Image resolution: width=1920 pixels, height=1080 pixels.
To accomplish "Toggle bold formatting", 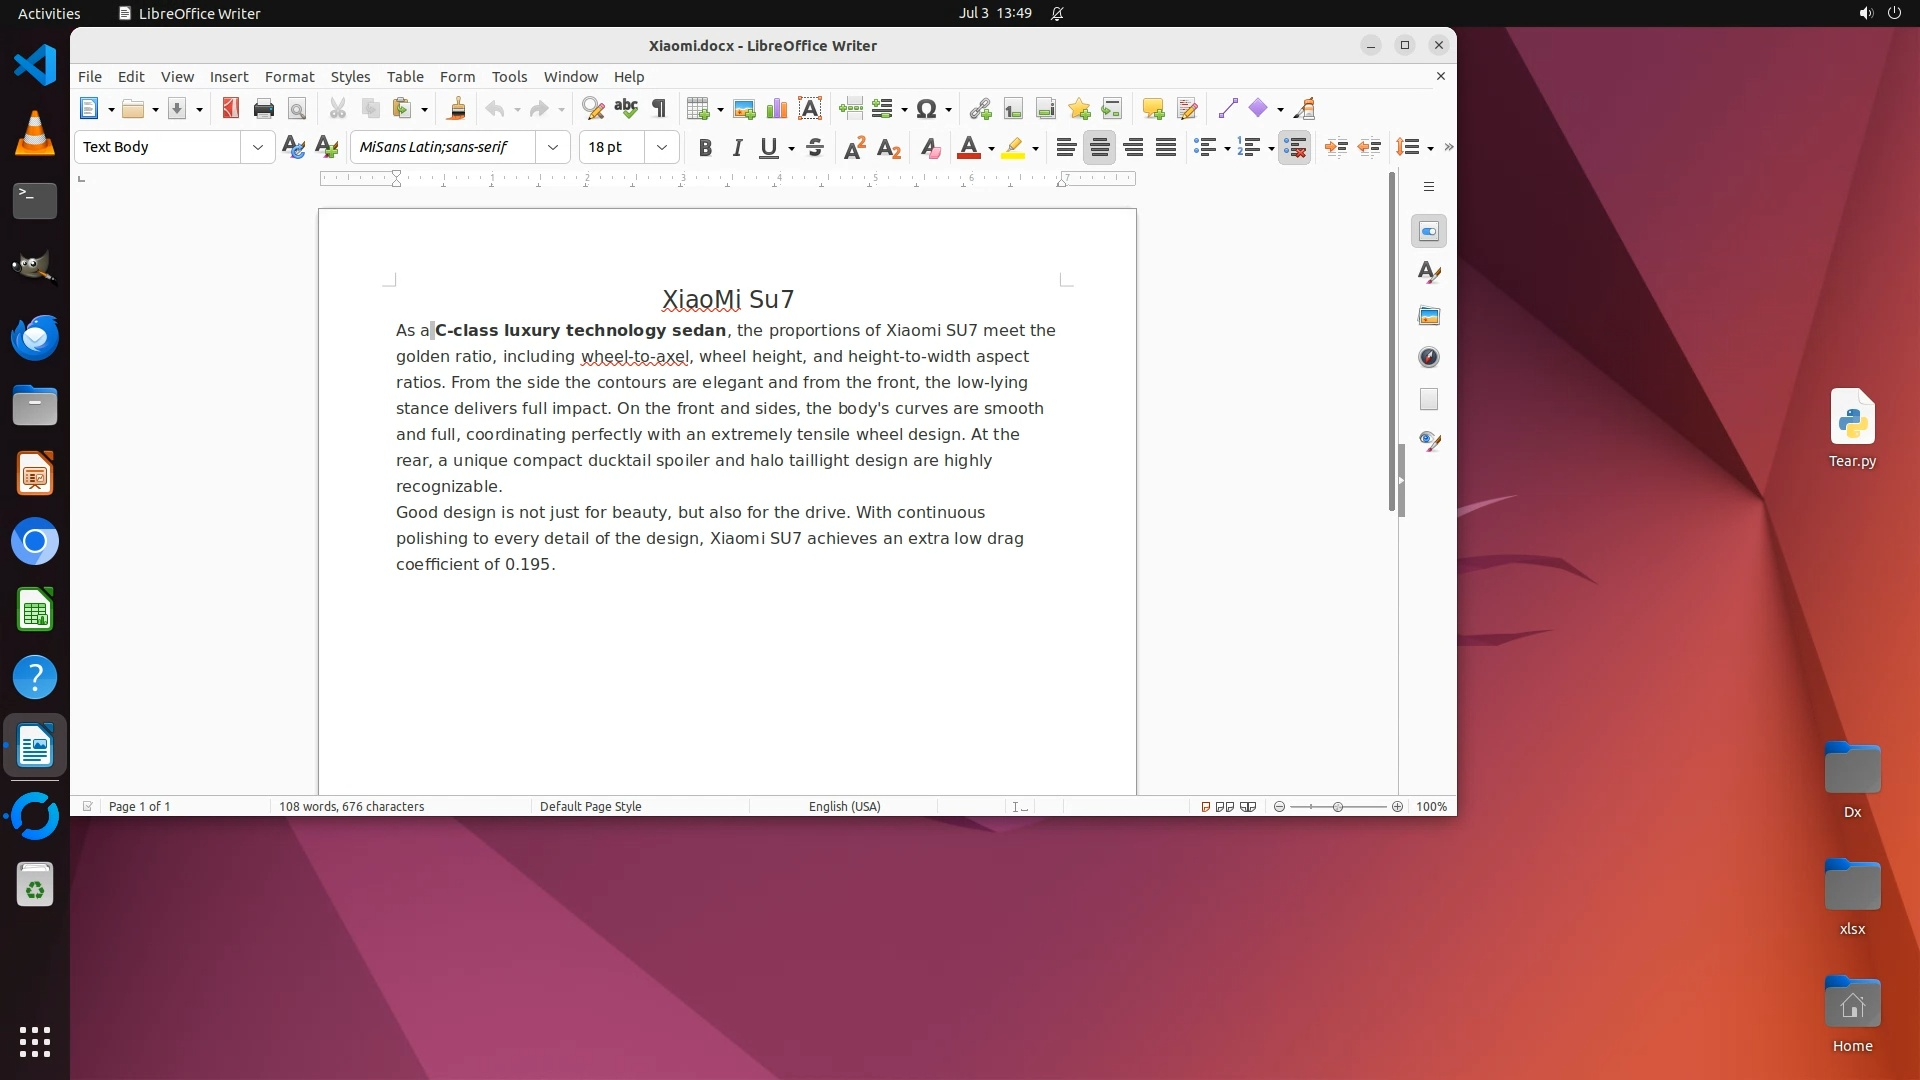I will click(705, 148).
